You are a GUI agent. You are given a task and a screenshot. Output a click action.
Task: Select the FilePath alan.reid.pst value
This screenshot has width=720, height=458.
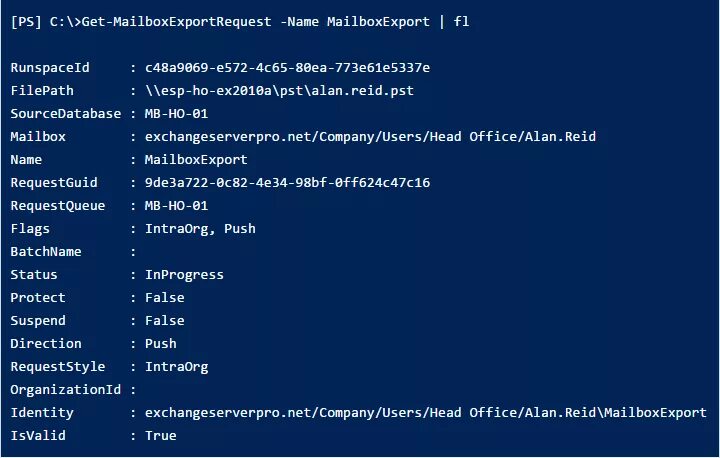click(279, 90)
